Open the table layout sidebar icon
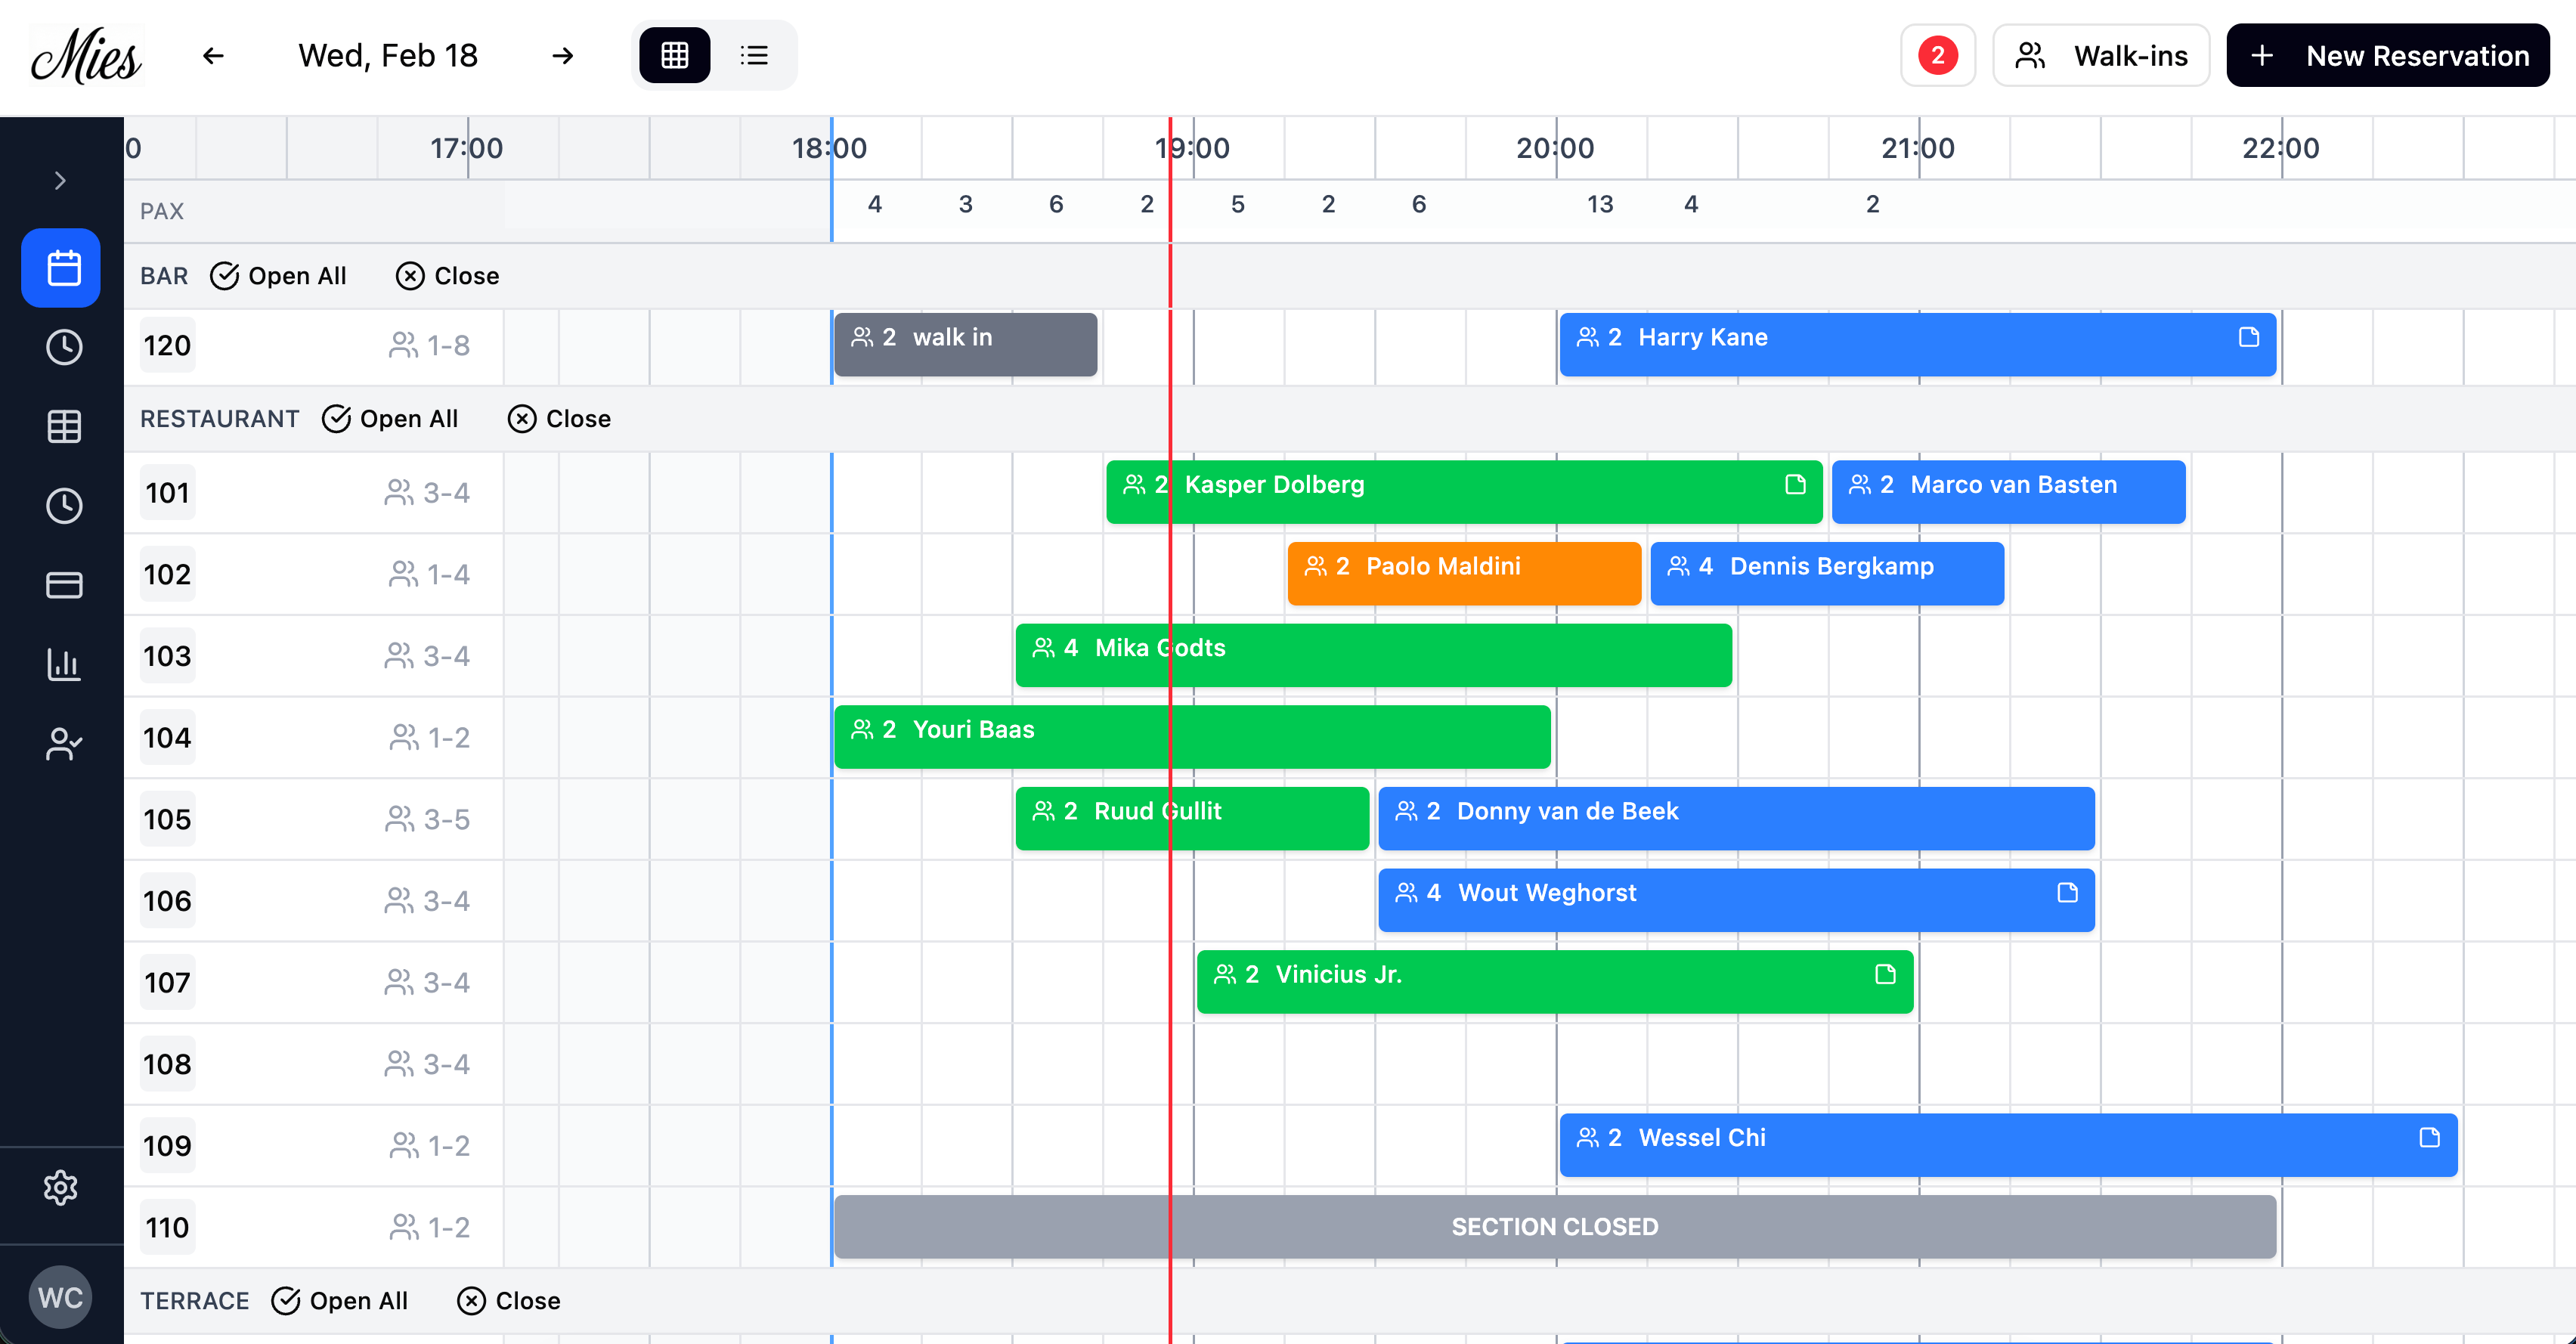 click(x=63, y=427)
